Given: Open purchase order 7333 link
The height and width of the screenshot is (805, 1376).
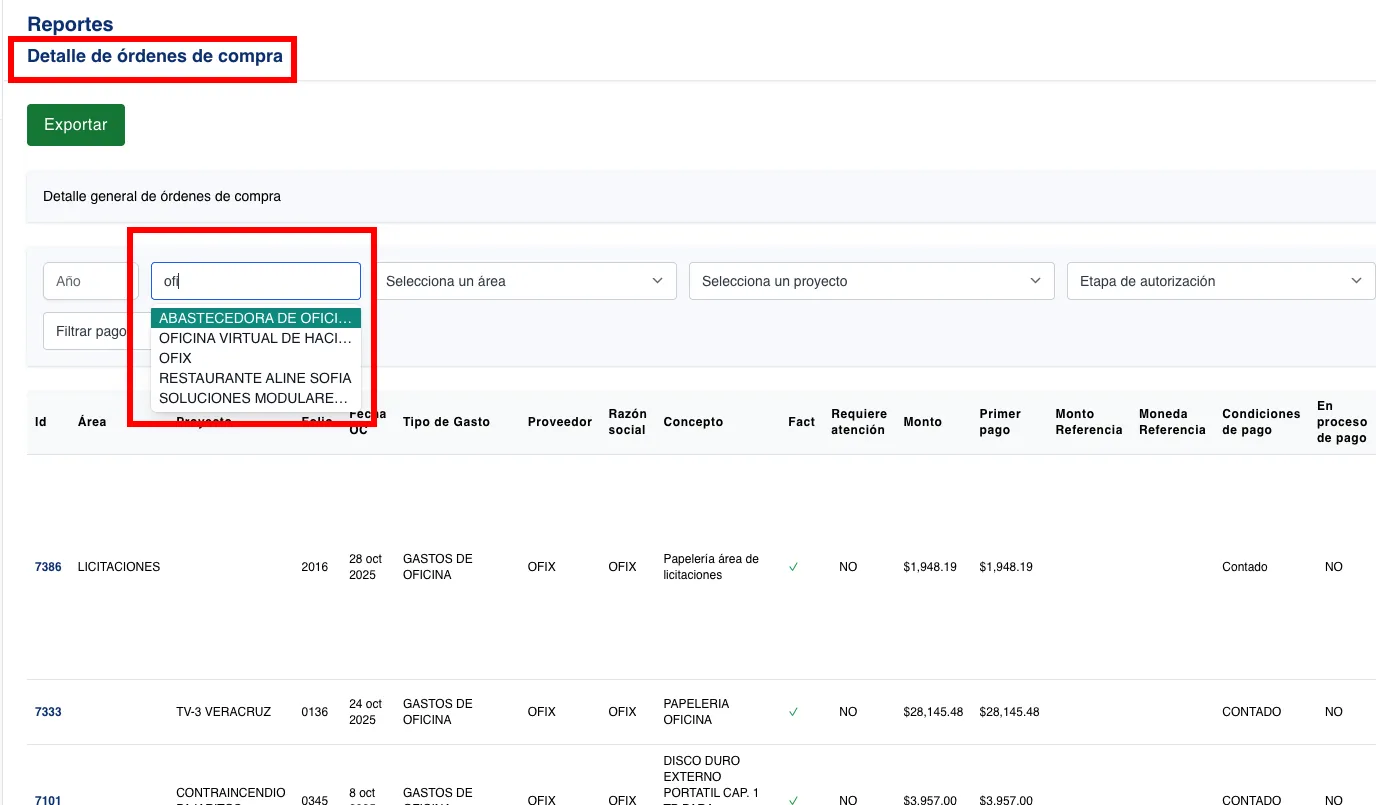Looking at the screenshot, I should click(48, 712).
